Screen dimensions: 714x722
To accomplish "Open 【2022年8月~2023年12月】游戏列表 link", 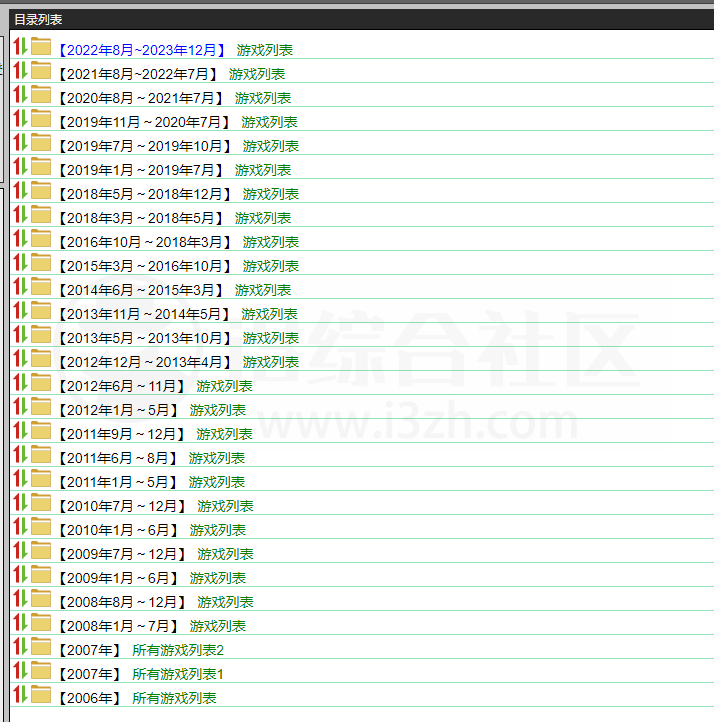I will pyautogui.click(x=176, y=50).
